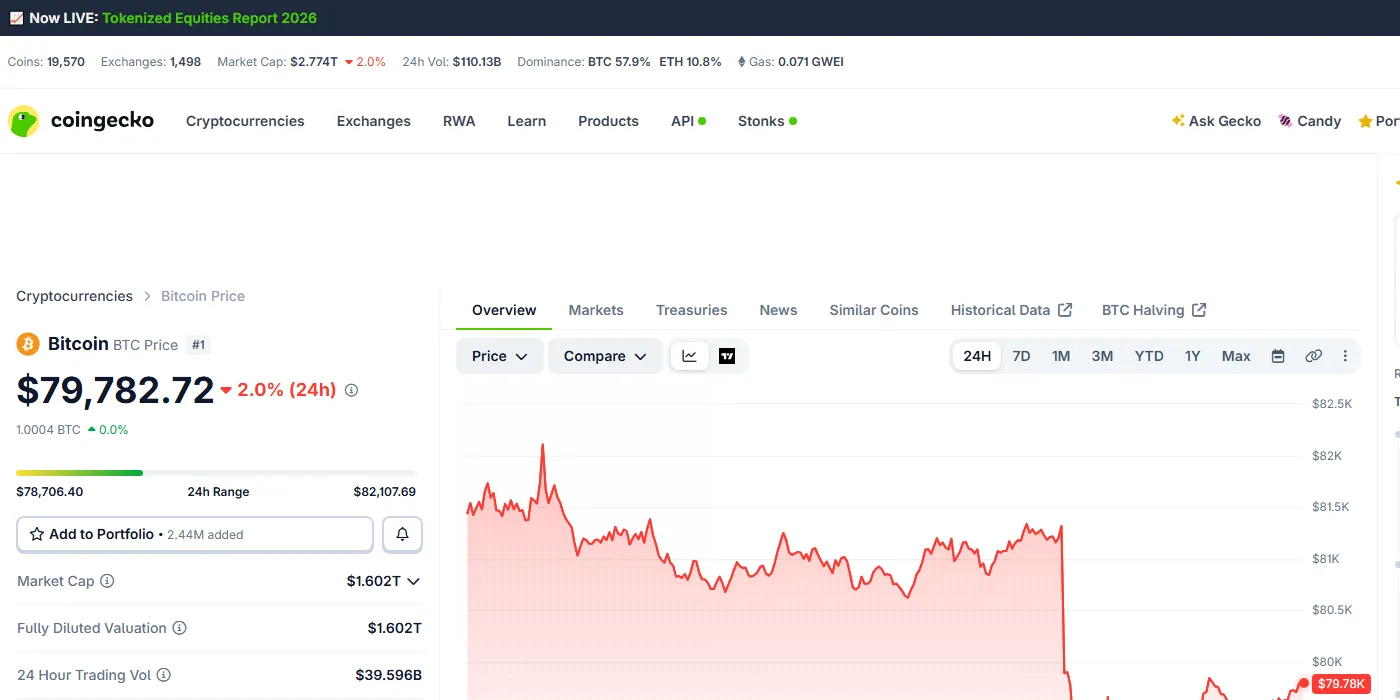Viewport: 1400px width, 700px height.
Task: Click the price alert bell icon
Action: (402, 534)
